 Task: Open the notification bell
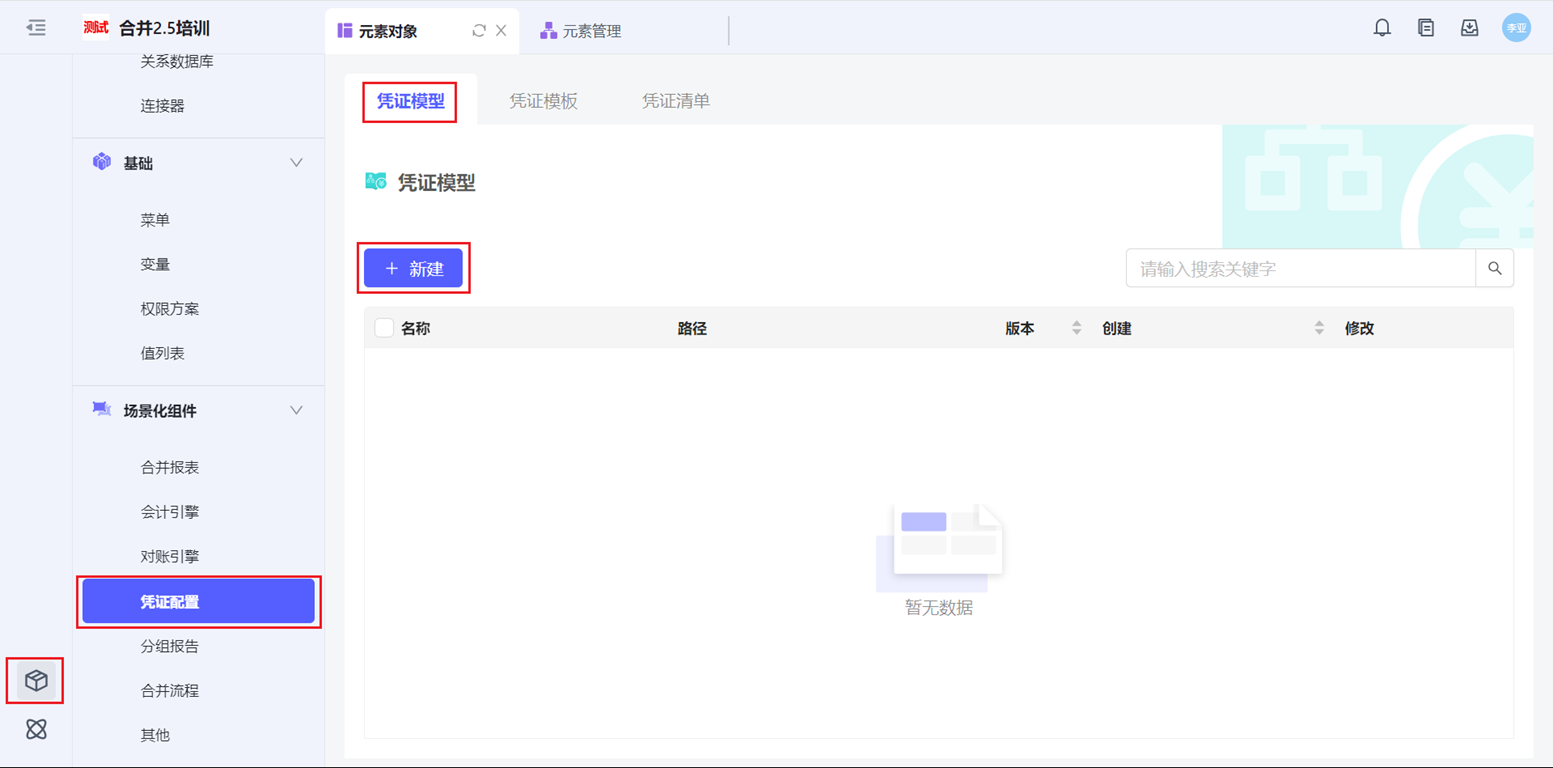[1382, 28]
